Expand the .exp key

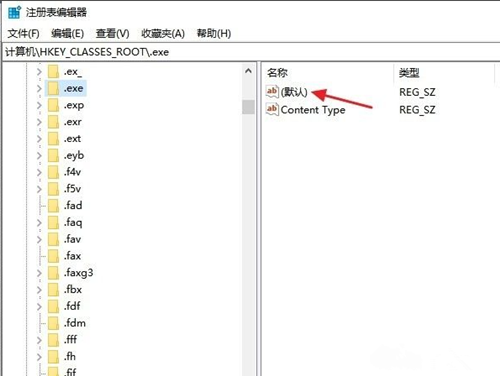(39, 105)
